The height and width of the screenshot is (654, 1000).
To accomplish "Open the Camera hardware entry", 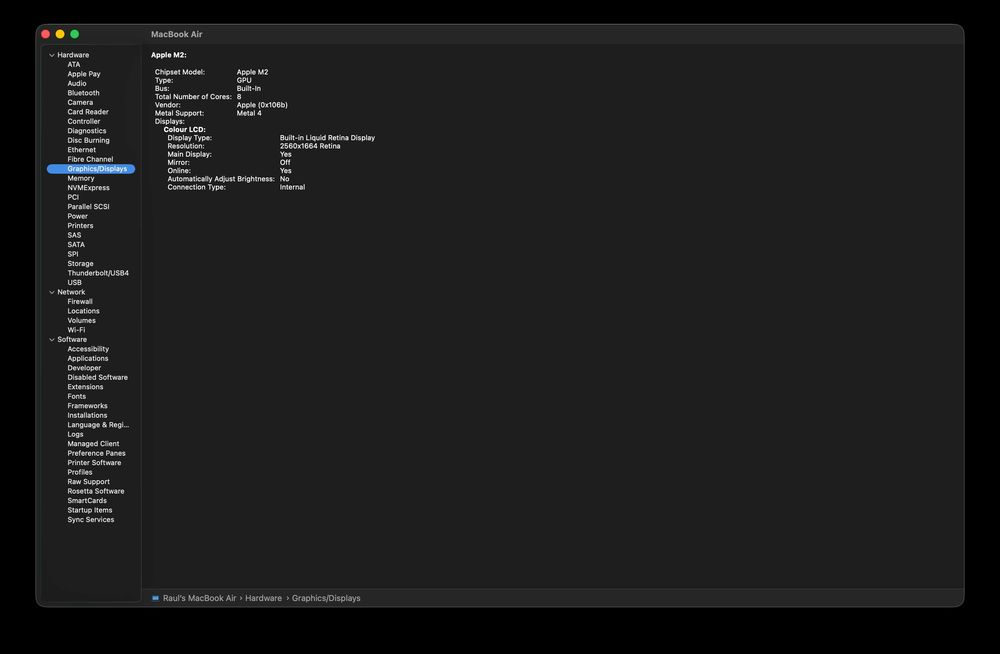I will (x=80, y=103).
